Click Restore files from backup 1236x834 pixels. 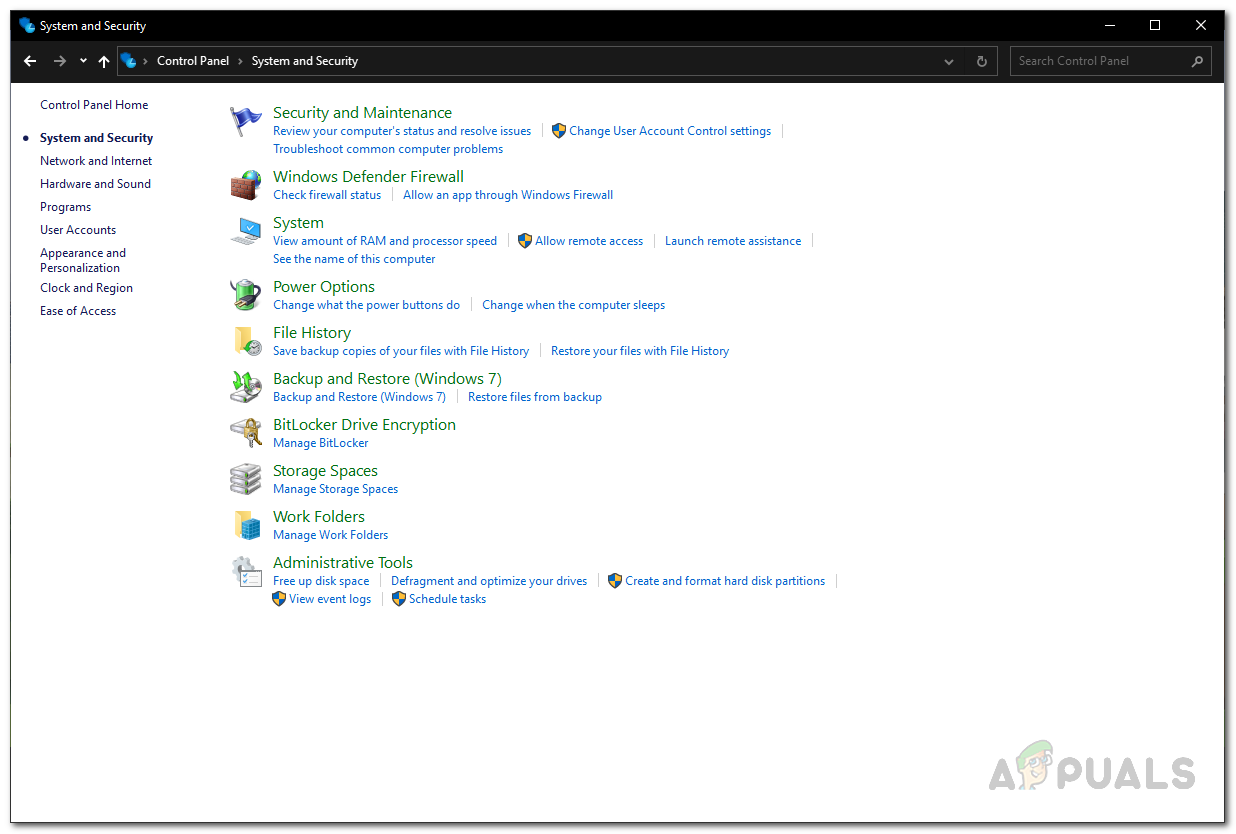(535, 397)
